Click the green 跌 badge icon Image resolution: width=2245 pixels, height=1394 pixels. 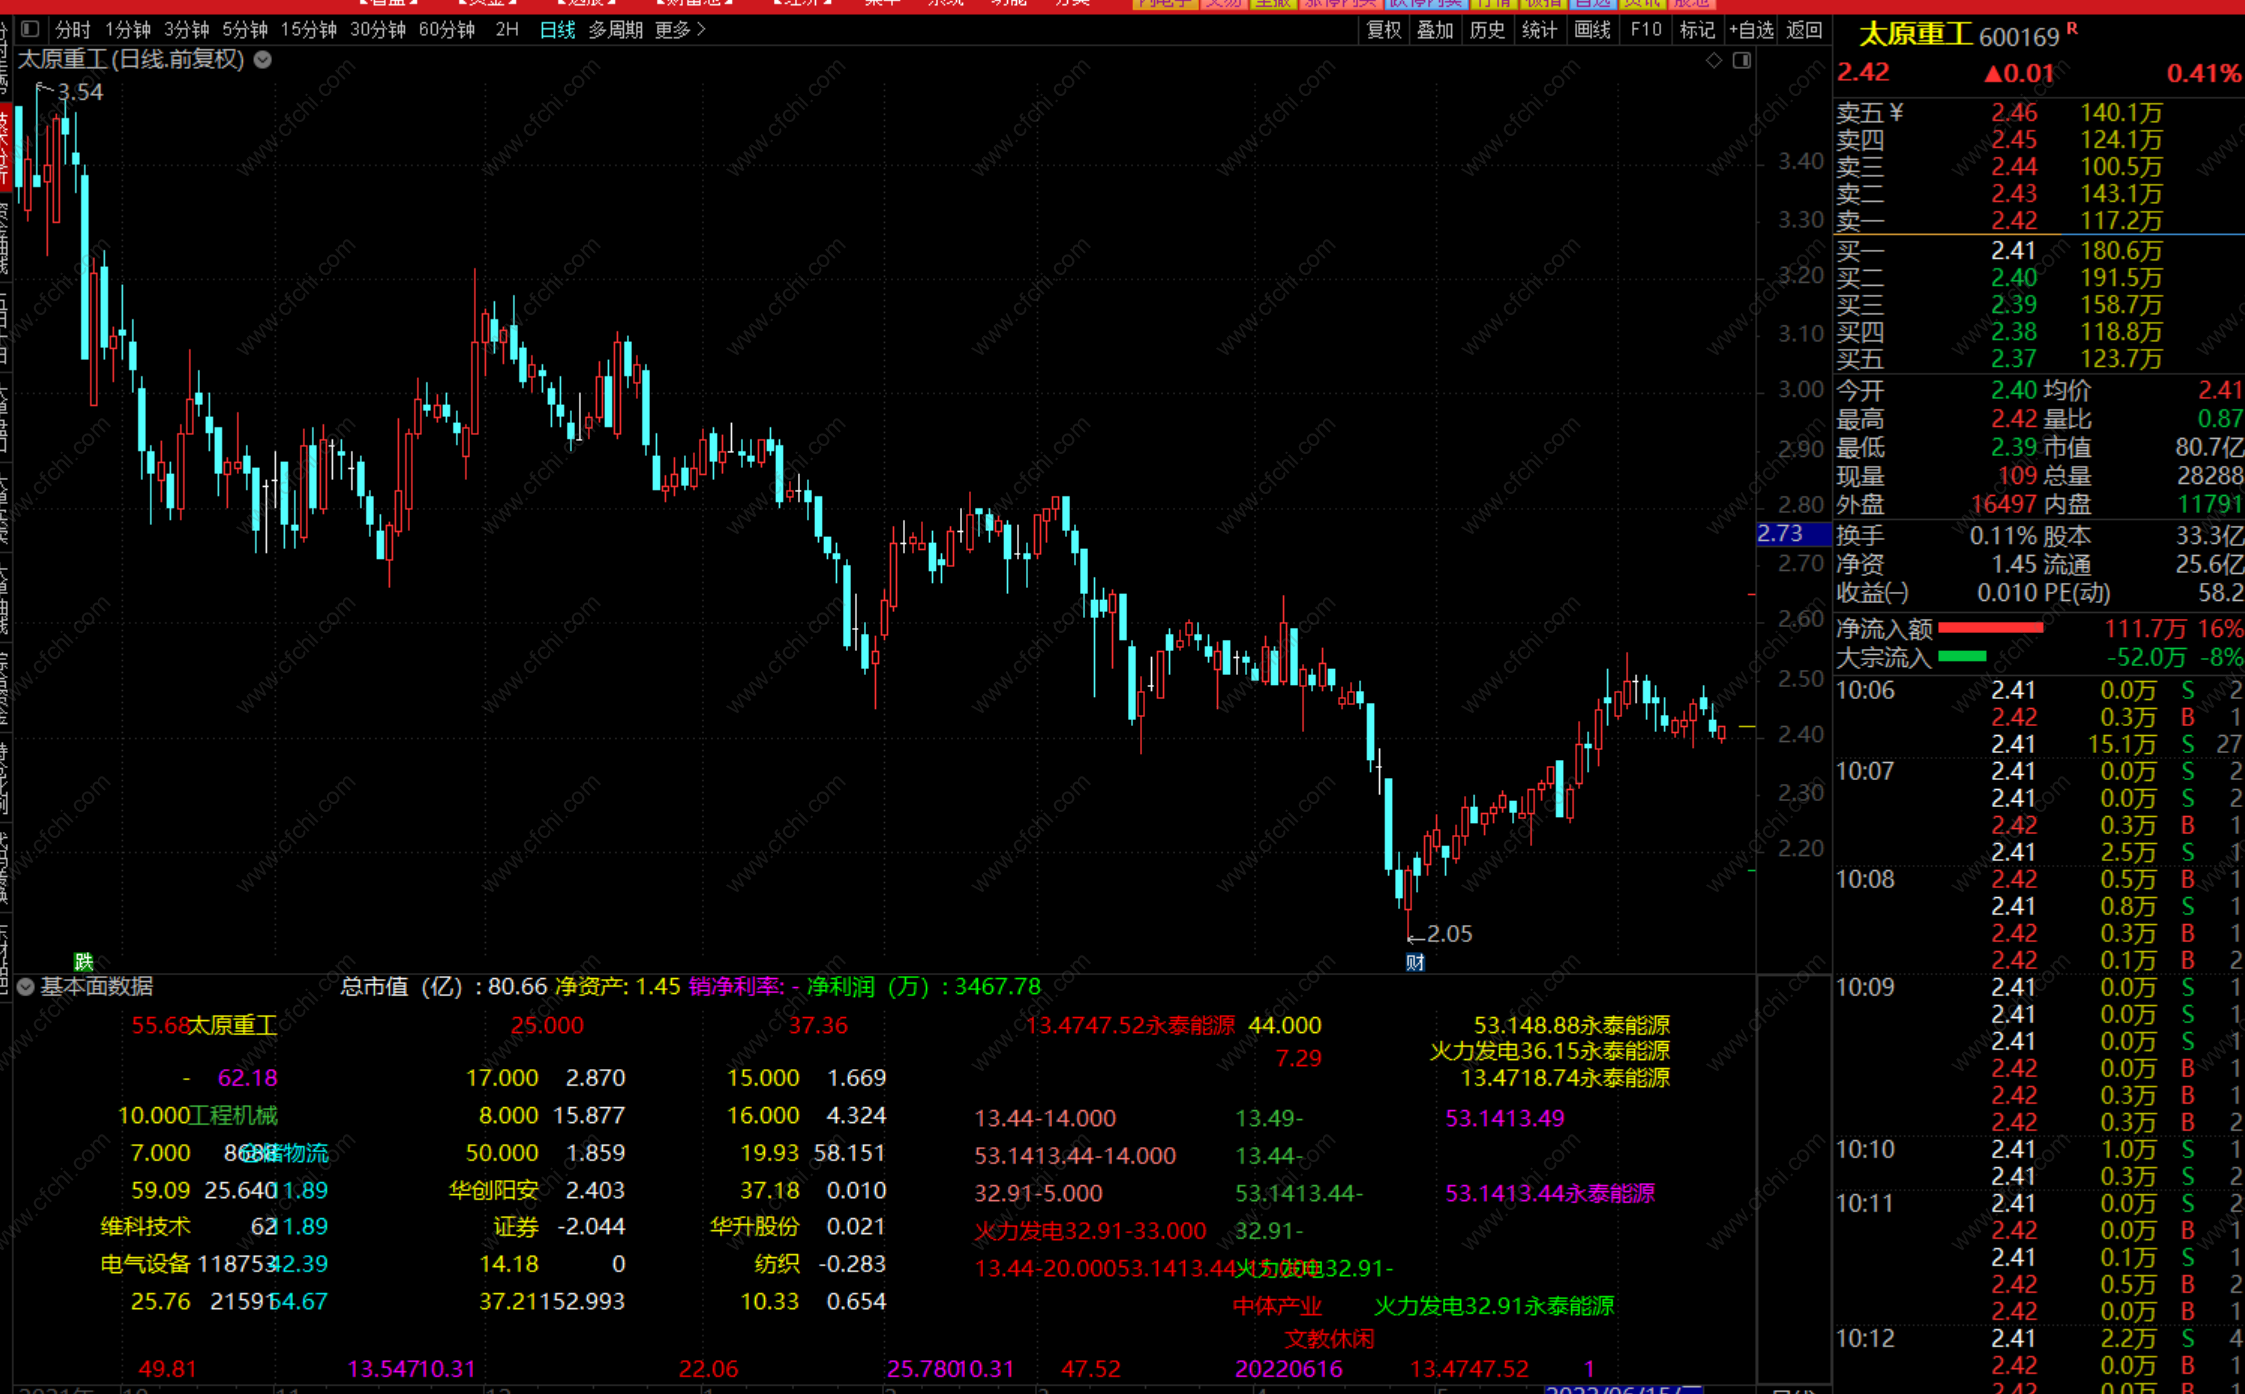pyautogui.click(x=84, y=962)
